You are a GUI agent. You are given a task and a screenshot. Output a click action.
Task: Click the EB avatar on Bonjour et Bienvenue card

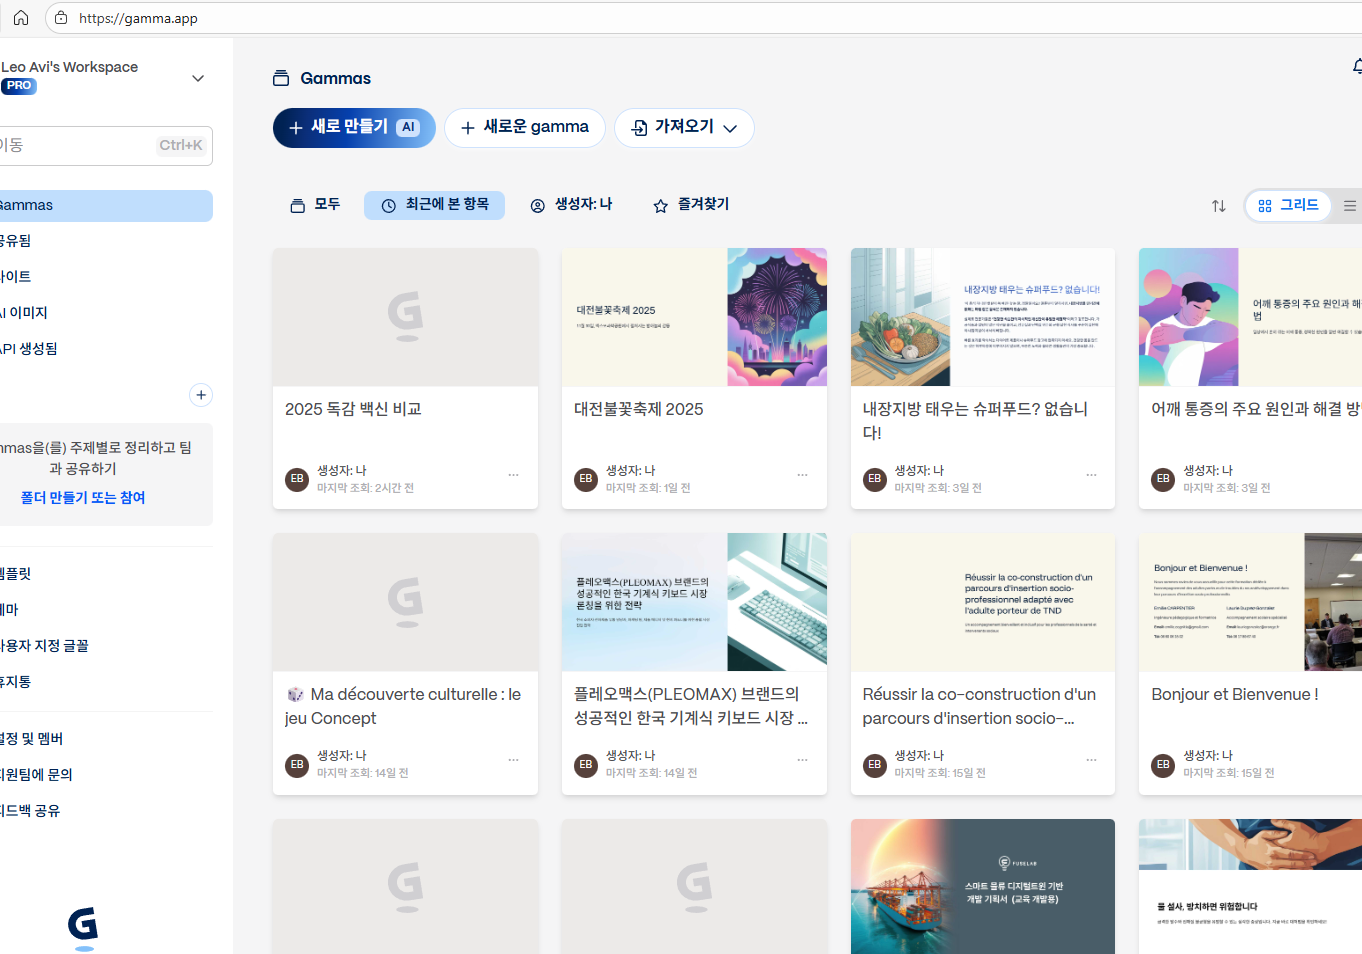click(1163, 765)
